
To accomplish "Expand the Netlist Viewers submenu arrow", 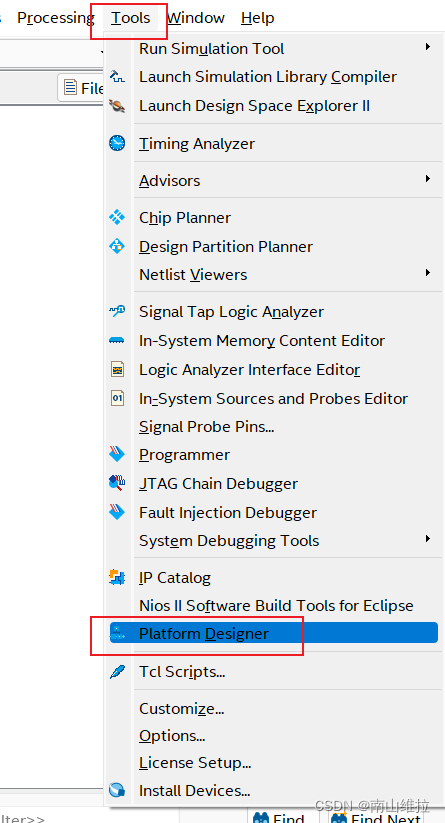I will [428, 273].
